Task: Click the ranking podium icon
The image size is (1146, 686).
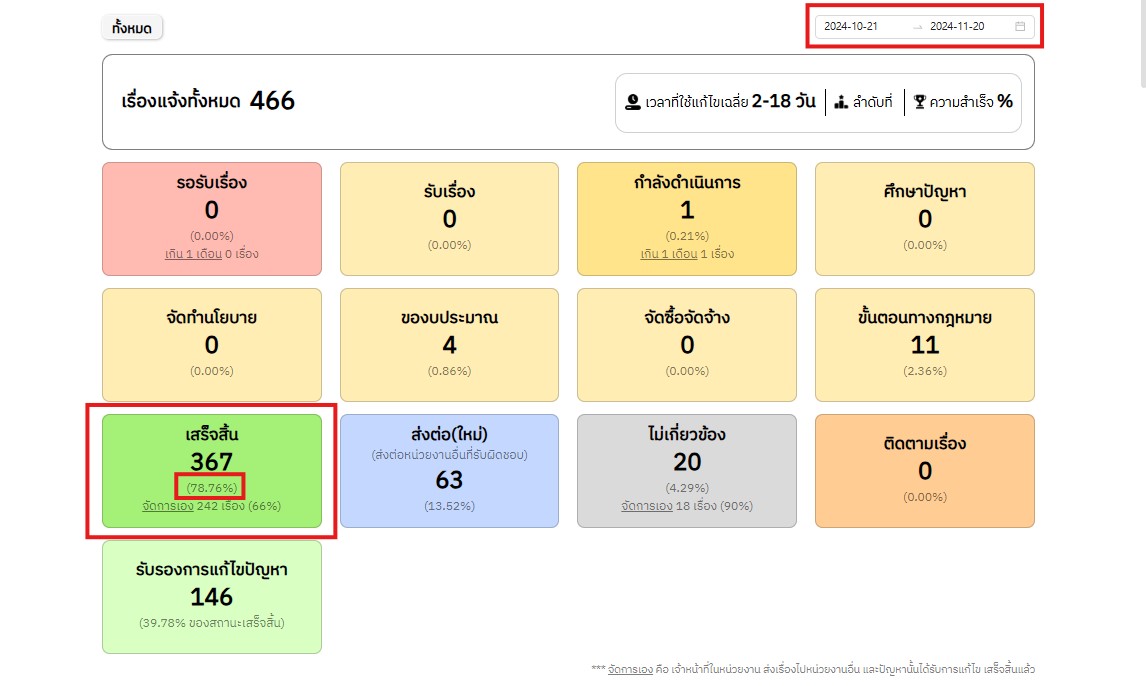Action: pos(841,102)
